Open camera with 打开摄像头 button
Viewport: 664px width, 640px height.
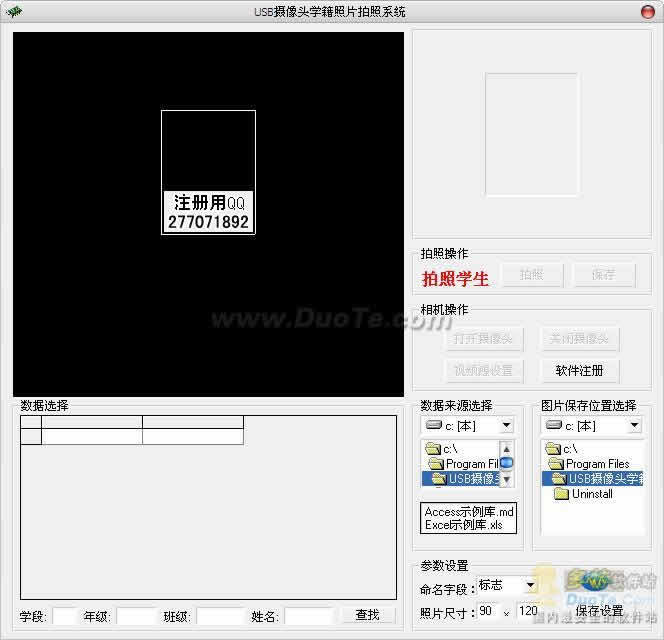pos(484,339)
